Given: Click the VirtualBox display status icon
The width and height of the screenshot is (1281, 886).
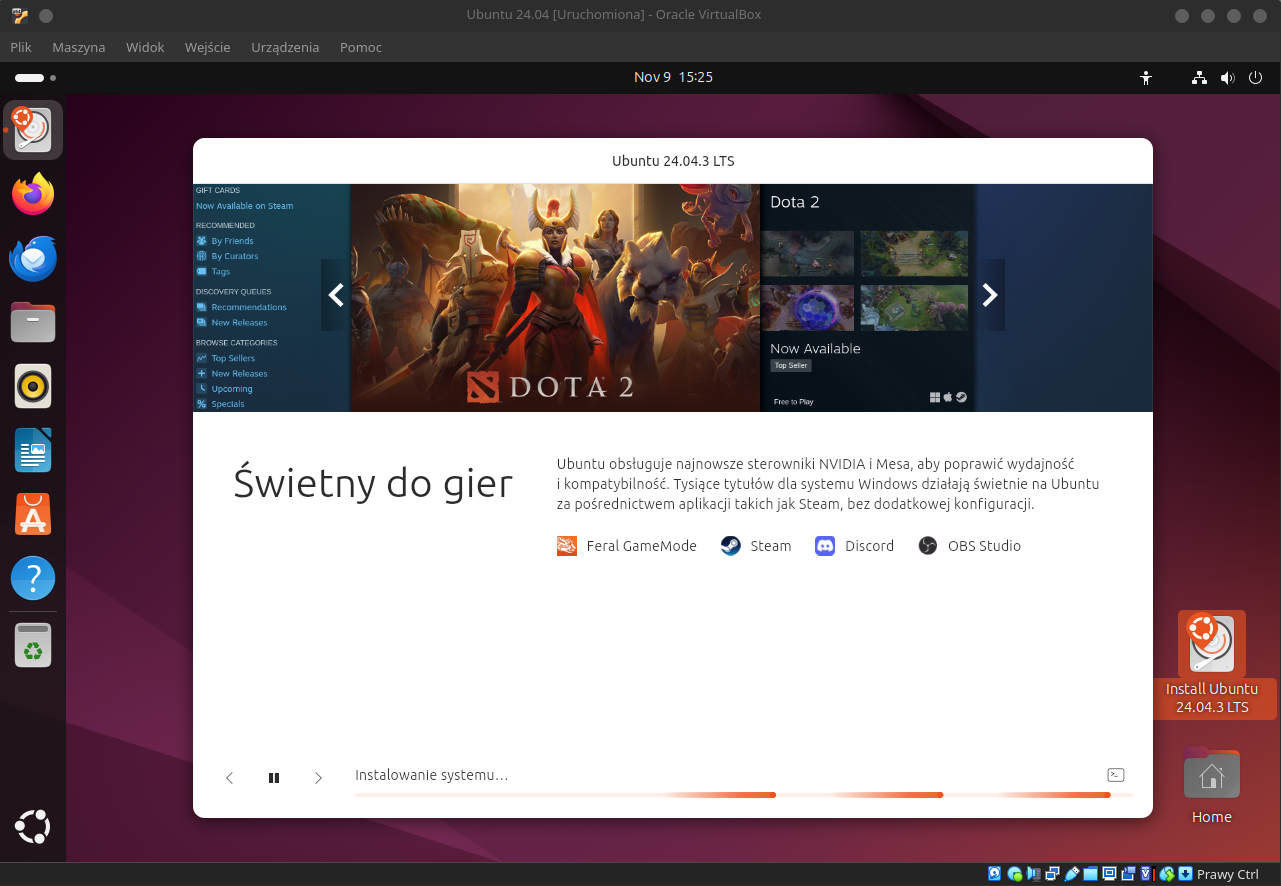Looking at the screenshot, I should coord(1109,874).
